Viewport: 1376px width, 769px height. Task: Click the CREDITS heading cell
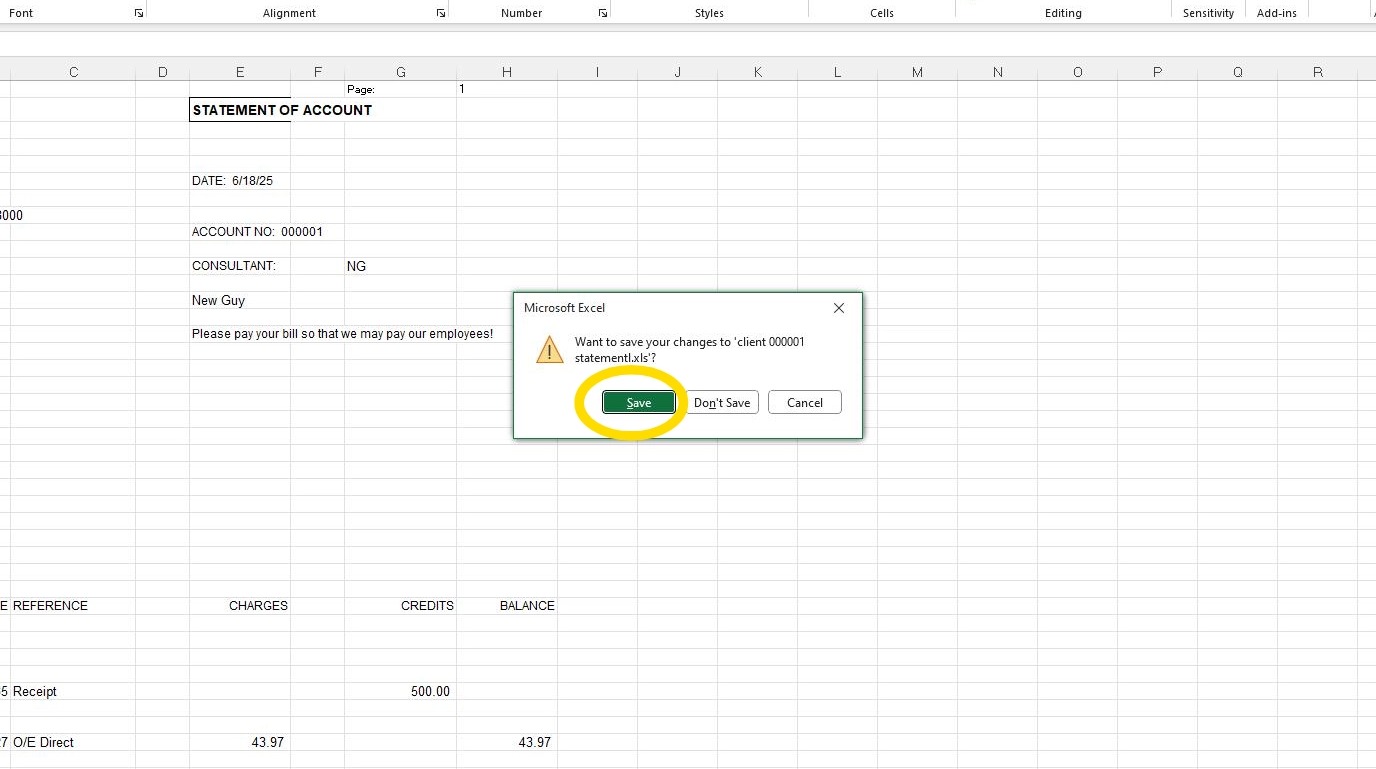(400, 606)
